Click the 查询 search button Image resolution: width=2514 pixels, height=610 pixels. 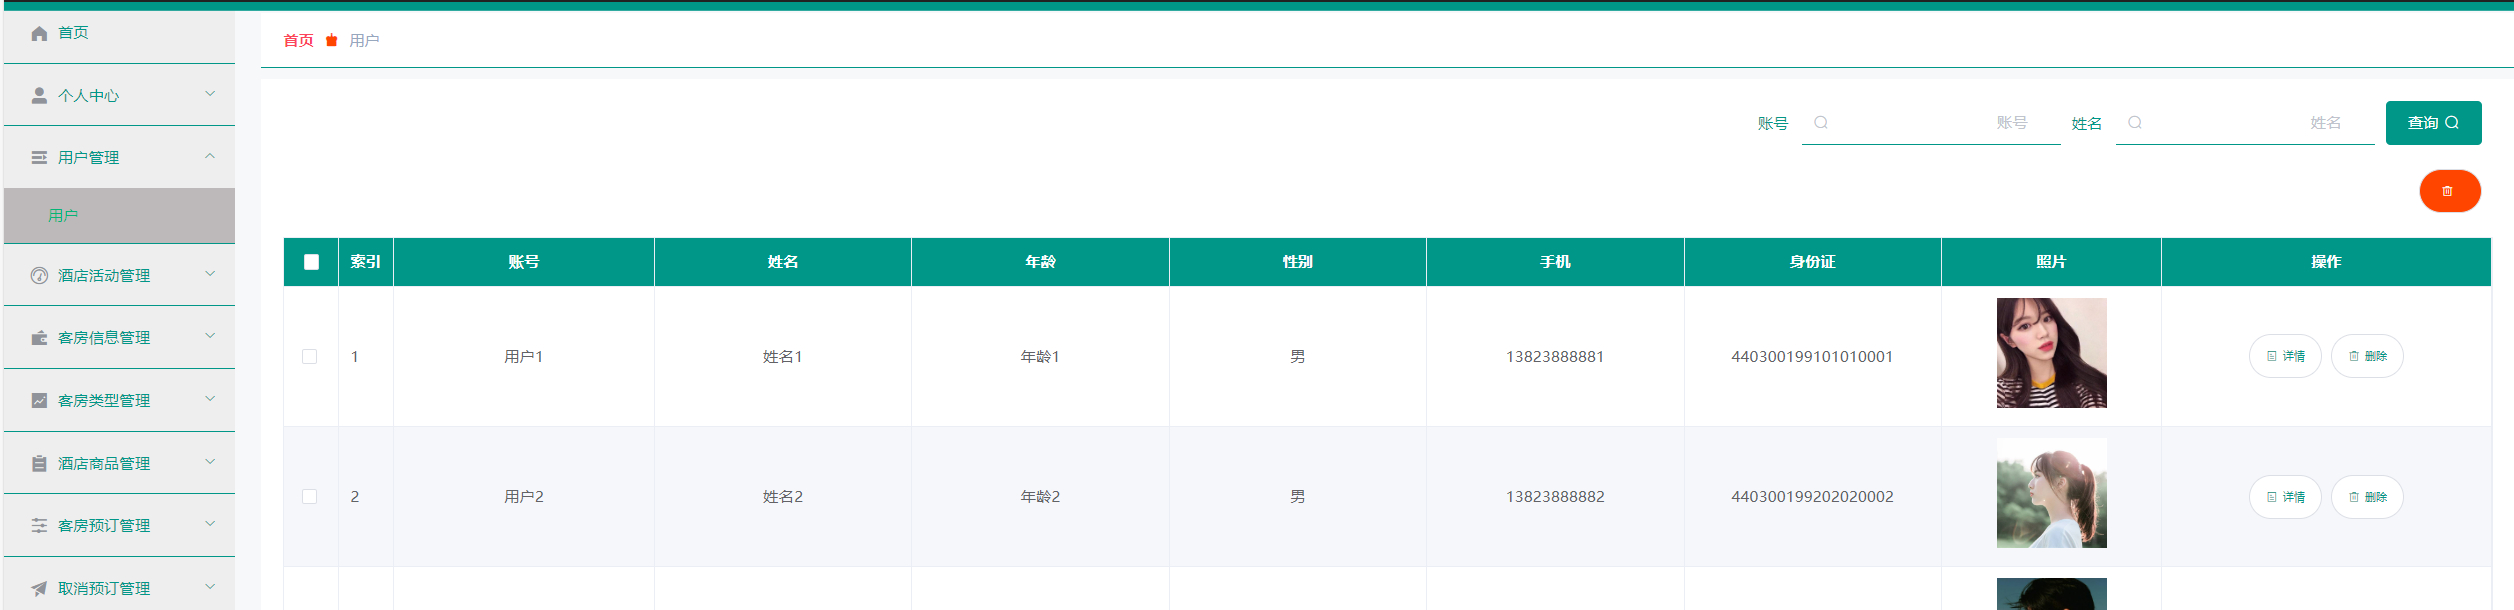(2433, 123)
